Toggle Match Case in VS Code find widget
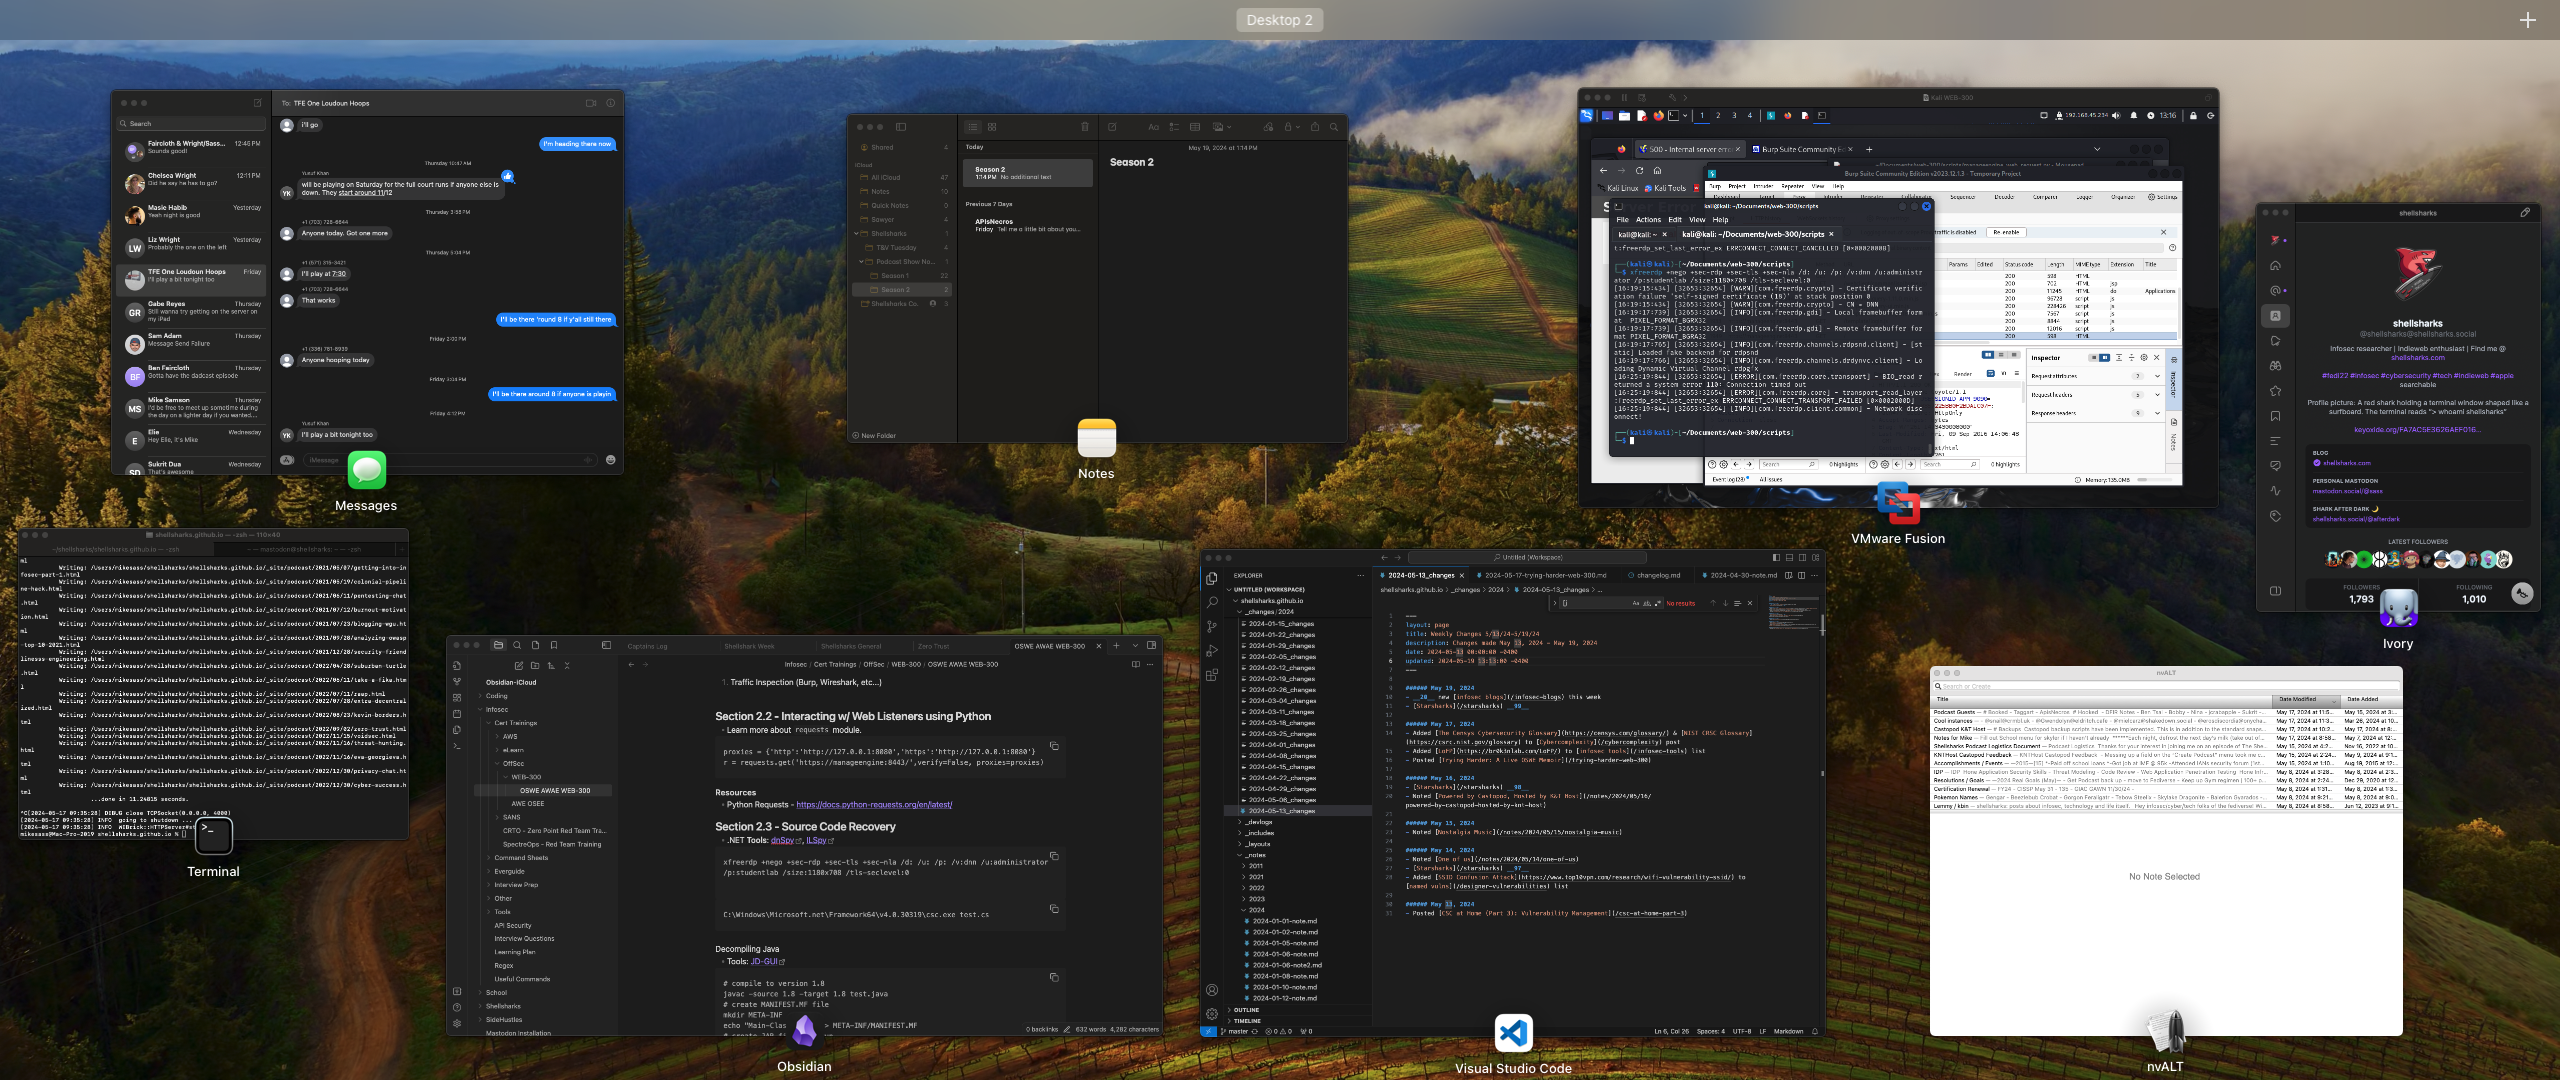The image size is (2560, 1080). click(1636, 603)
